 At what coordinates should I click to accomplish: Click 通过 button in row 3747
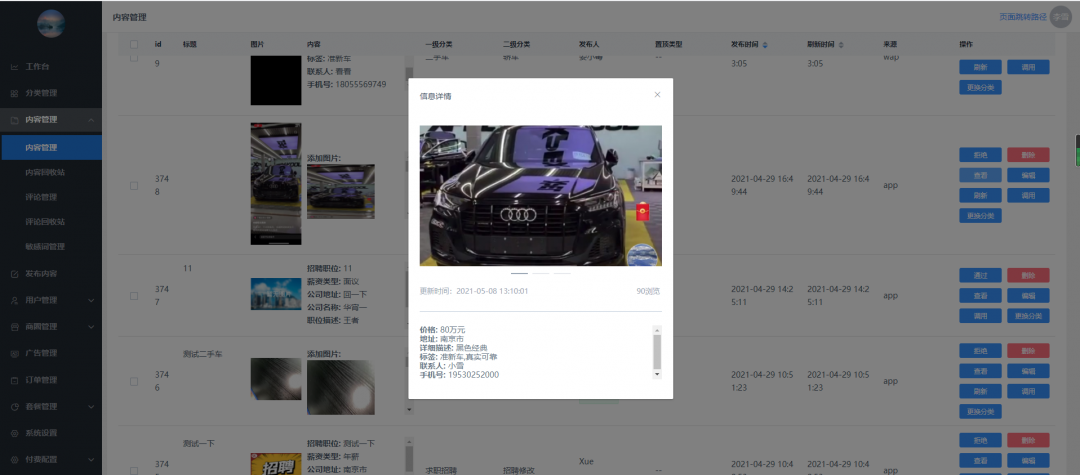[980, 275]
